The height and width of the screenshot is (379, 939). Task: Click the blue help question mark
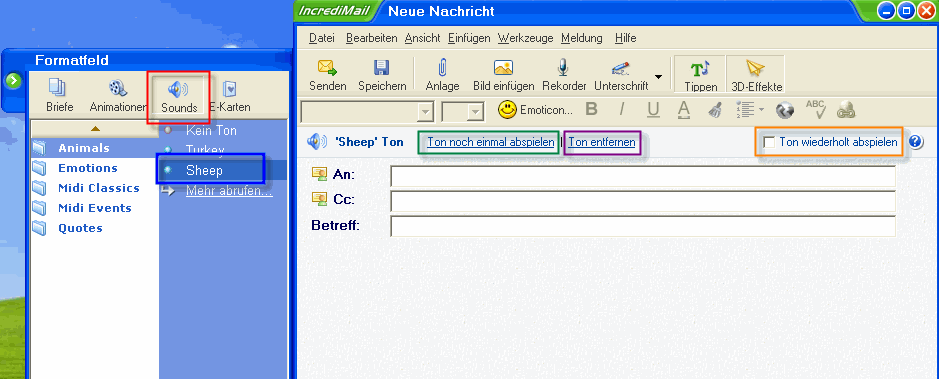(916, 142)
